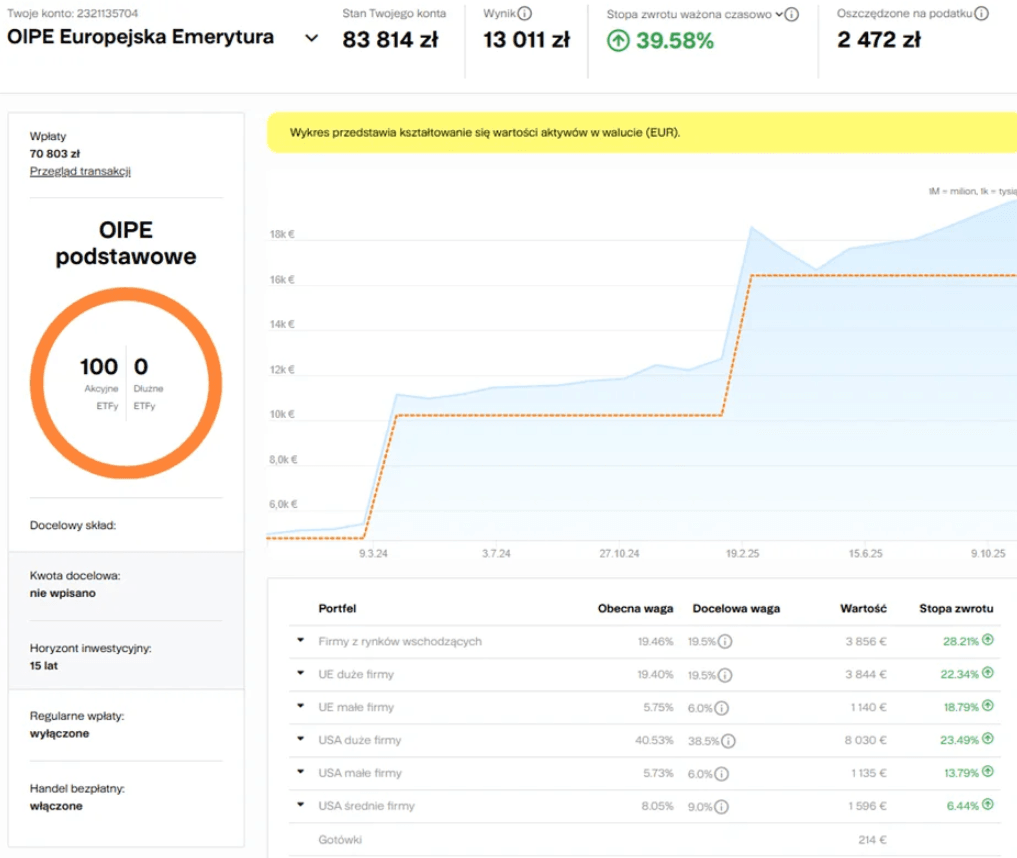1017x858 pixels.
Task: Click the info icon next to Wynik
Action: [525, 14]
